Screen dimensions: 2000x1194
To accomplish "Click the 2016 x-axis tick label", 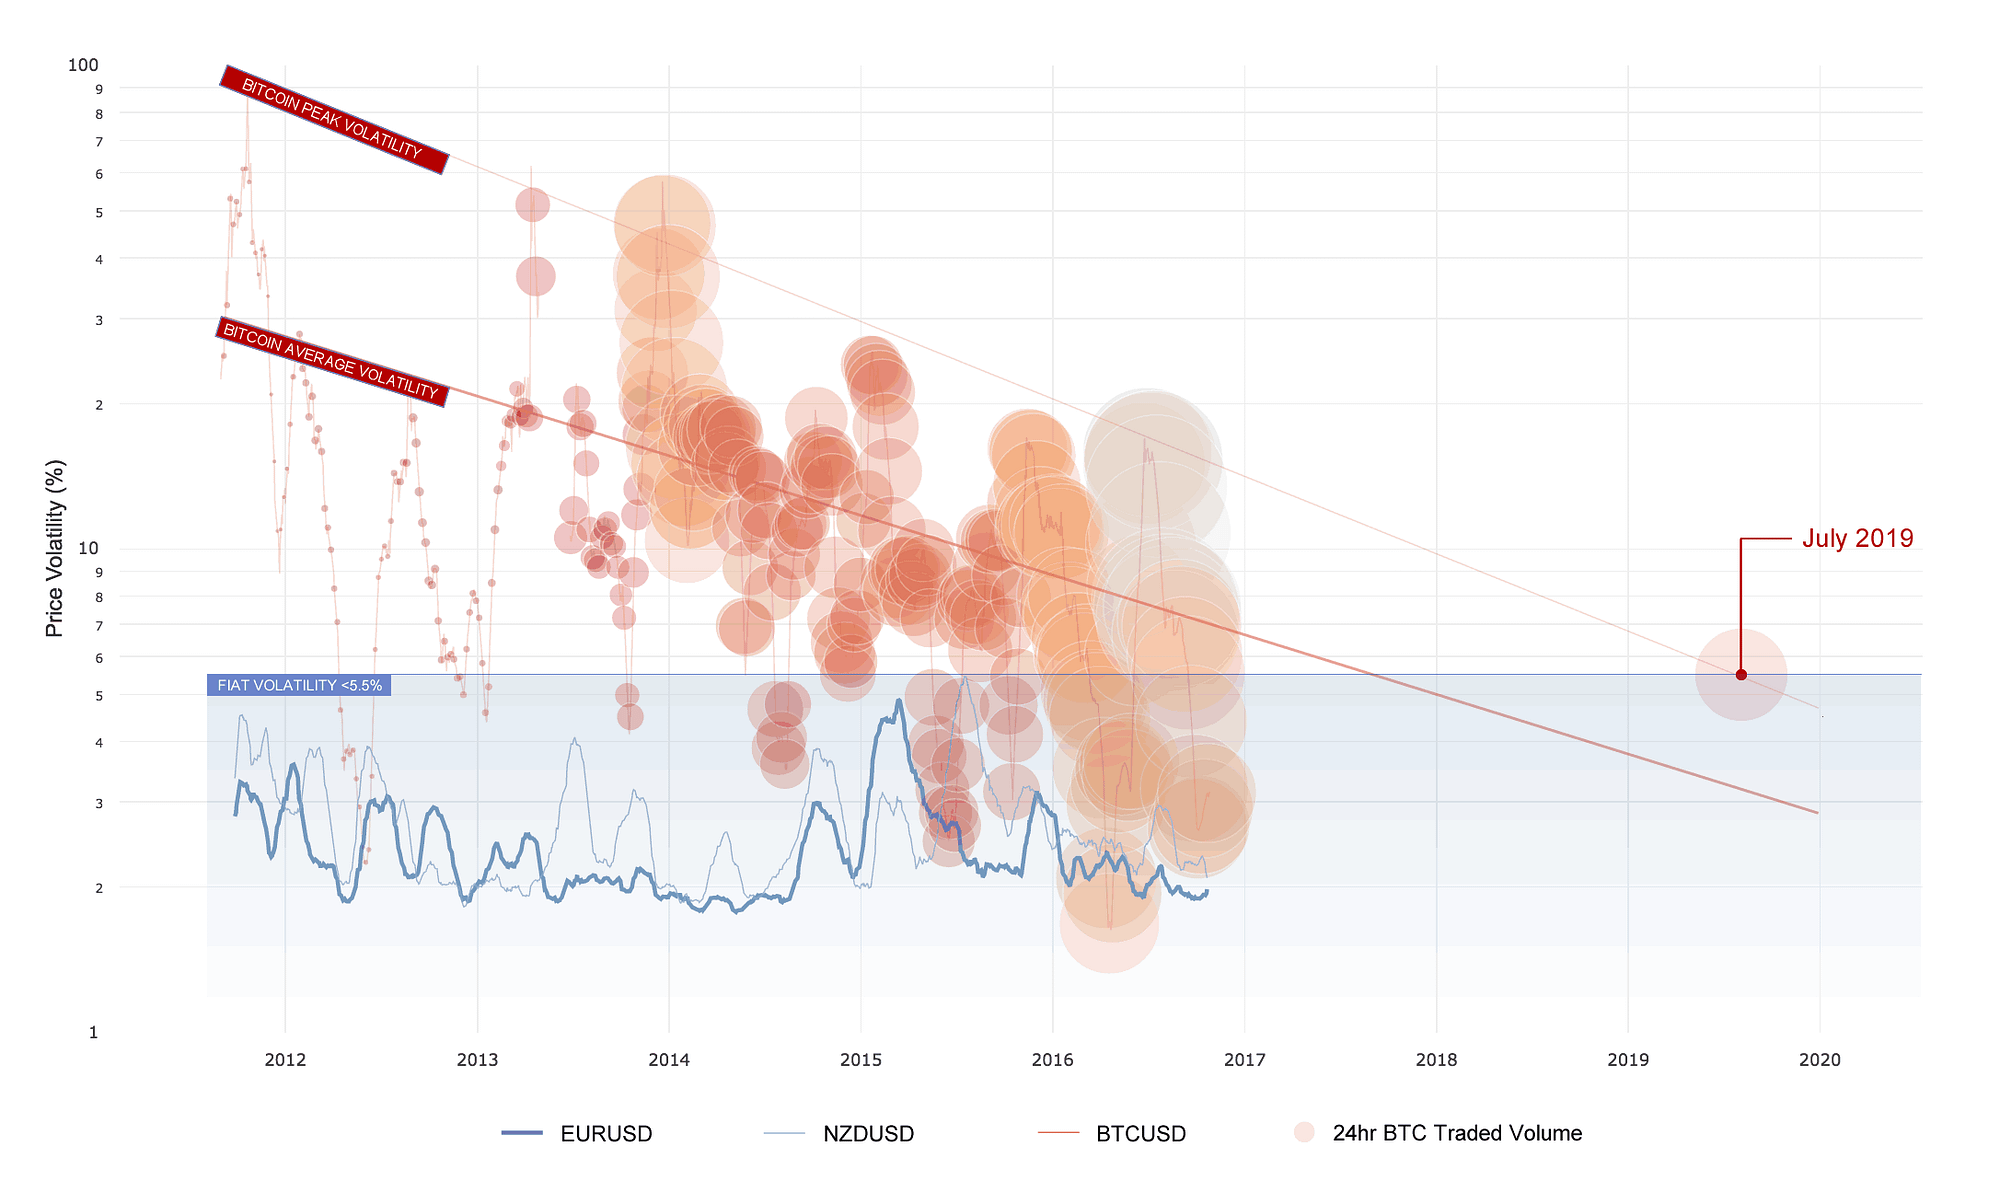I will tap(1053, 1060).
